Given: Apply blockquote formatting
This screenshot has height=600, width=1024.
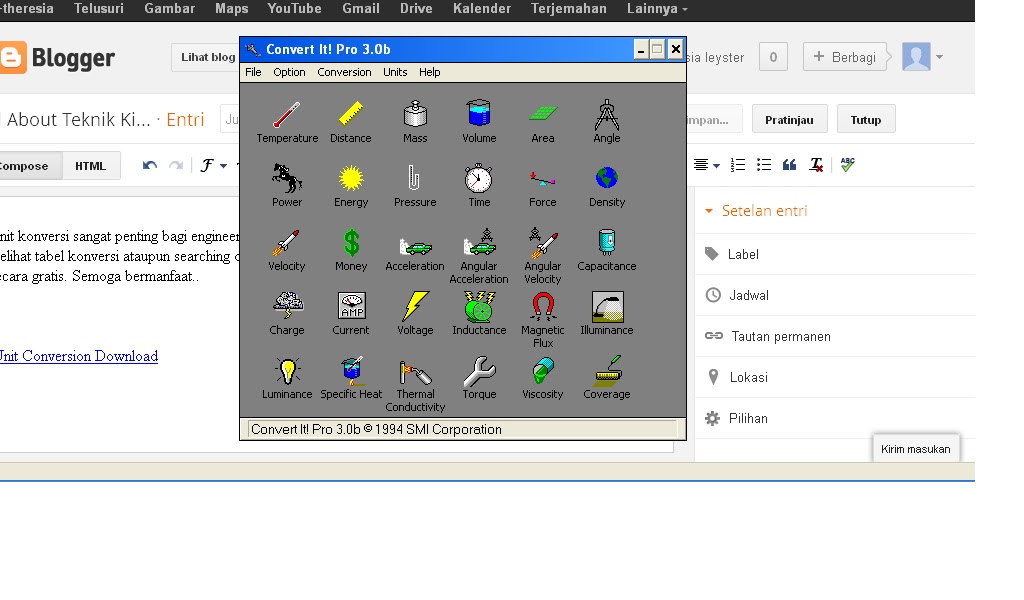Looking at the screenshot, I should 790,165.
